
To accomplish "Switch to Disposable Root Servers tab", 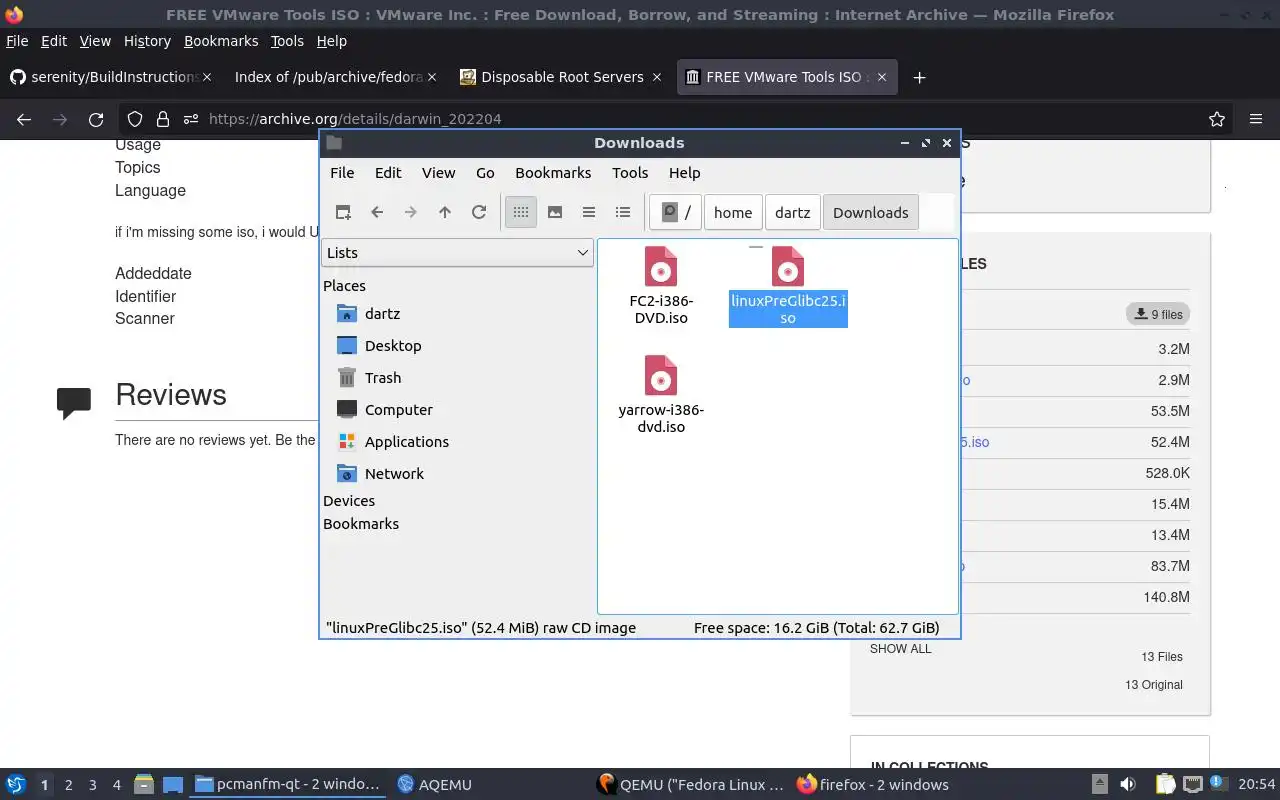I will tap(561, 77).
